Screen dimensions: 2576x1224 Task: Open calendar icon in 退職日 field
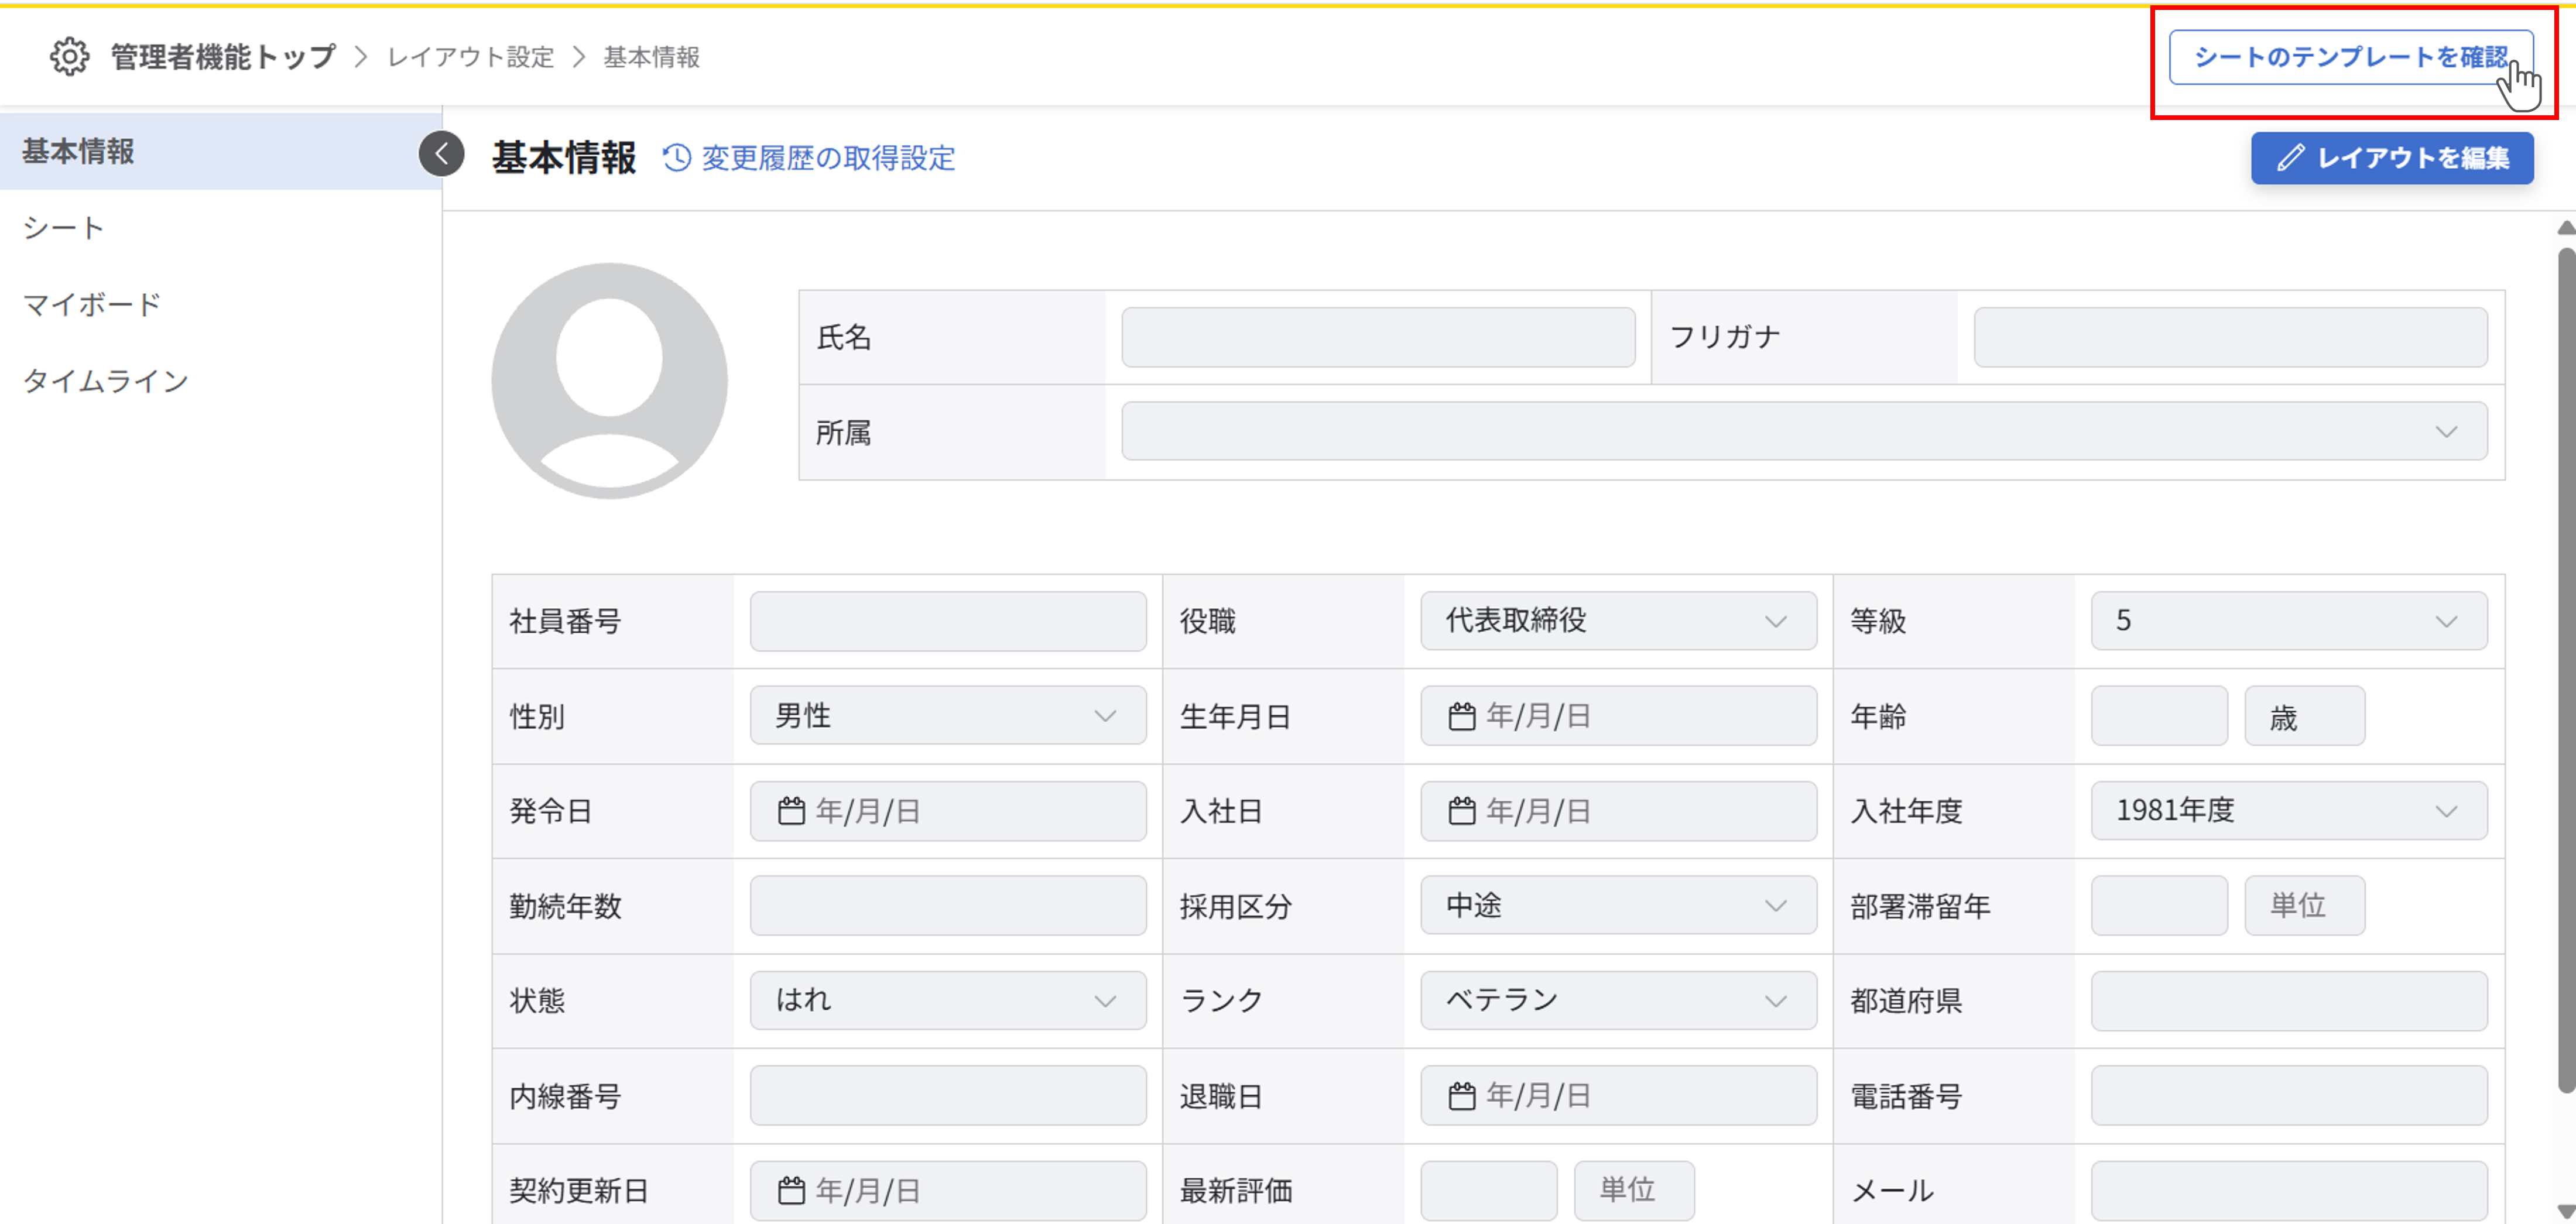1462,1096
